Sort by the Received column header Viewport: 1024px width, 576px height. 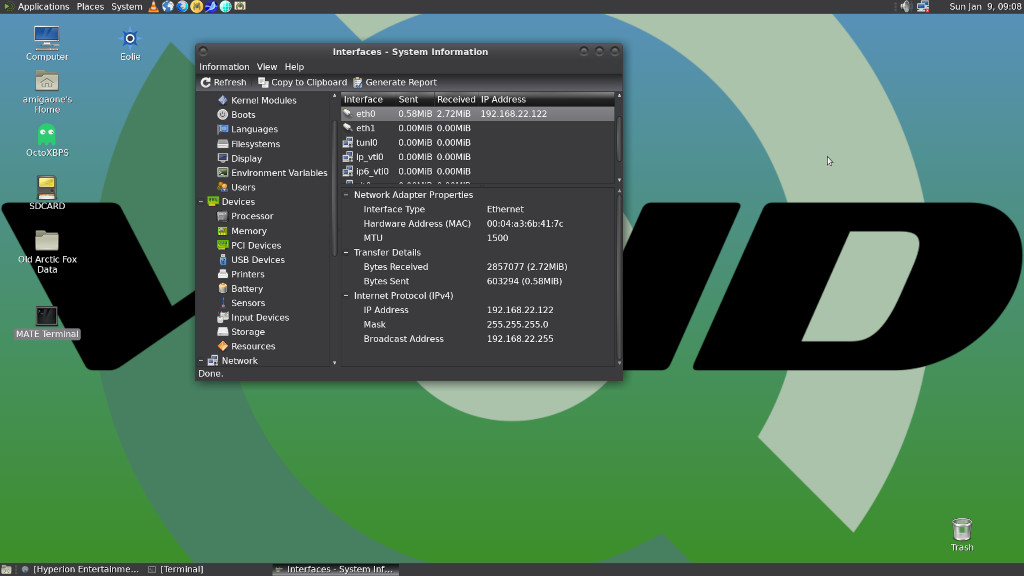pos(456,99)
